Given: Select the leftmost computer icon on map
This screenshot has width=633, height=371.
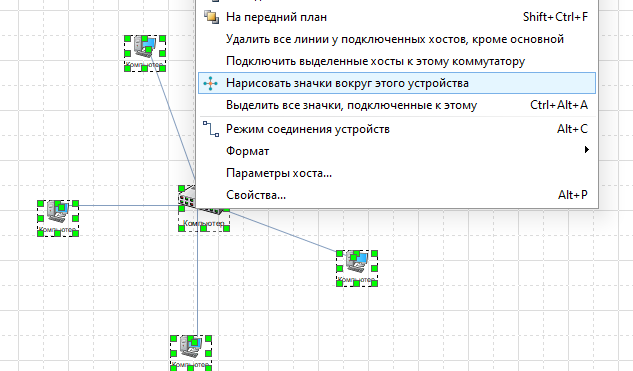Looking at the screenshot, I should point(58,218).
